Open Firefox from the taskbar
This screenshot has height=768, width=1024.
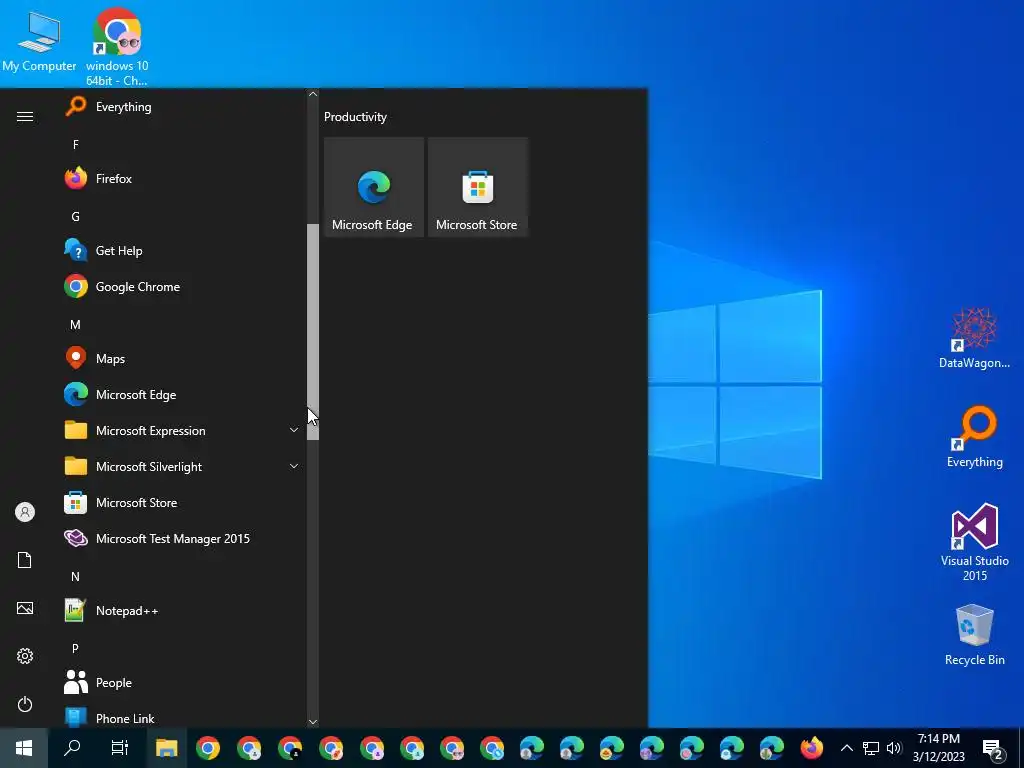(x=812, y=748)
